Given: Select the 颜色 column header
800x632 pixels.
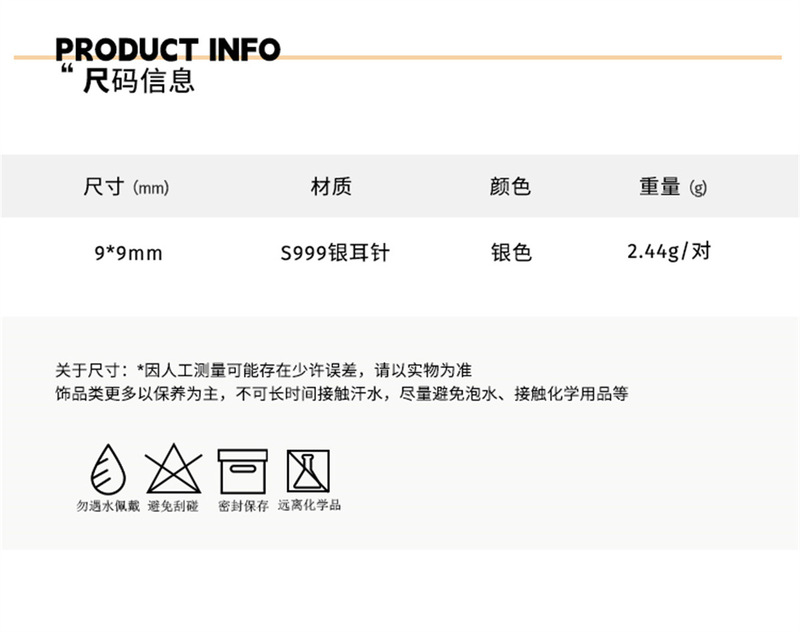Looking at the screenshot, I should point(510,187).
